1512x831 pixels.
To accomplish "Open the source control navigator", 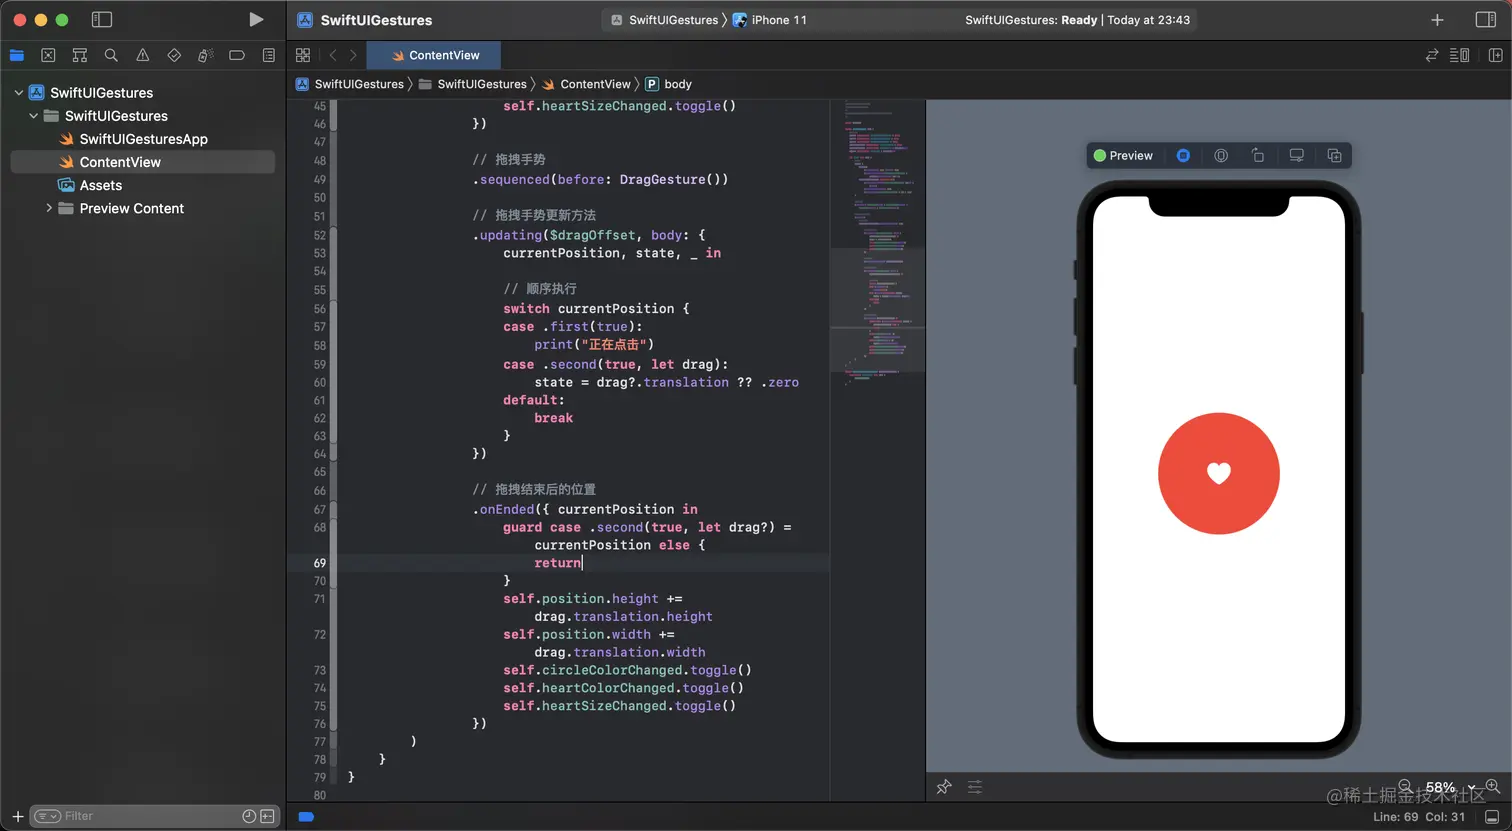I will [48, 55].
